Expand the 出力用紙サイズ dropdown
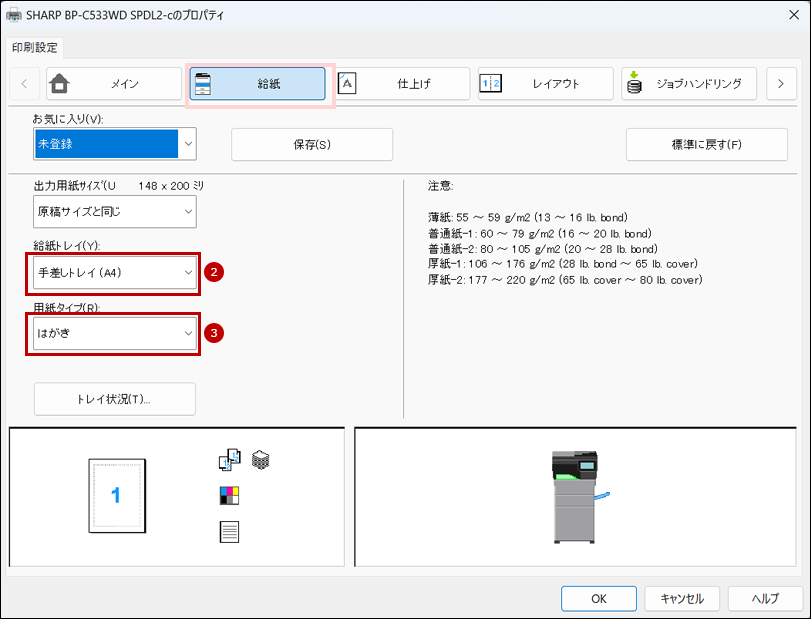811x619 pixels. coord(114,212)
